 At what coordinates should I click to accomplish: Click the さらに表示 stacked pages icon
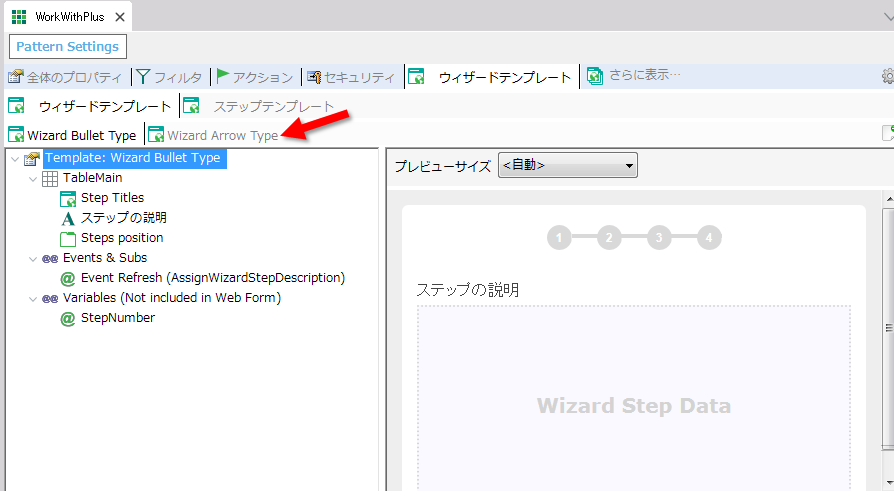[595, 76]
